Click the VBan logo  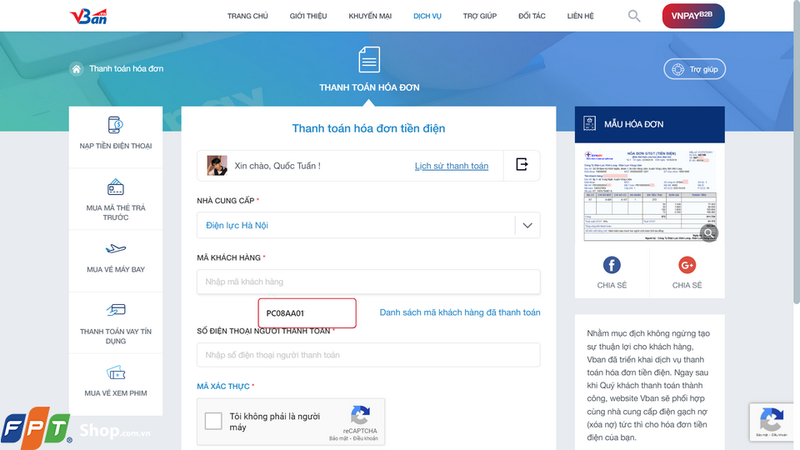coord(89,16)
